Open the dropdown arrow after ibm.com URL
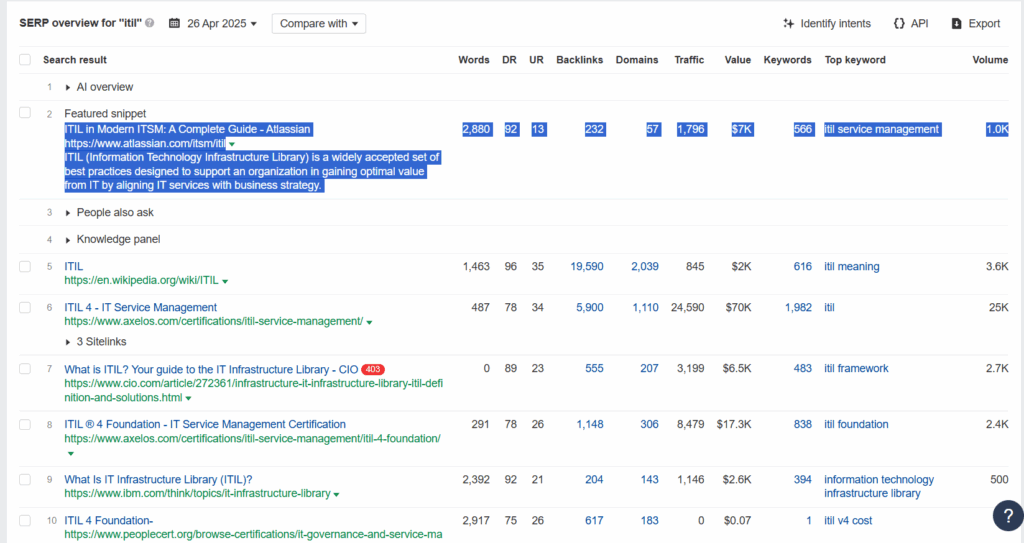1024x543 pixels. point(336,495)
